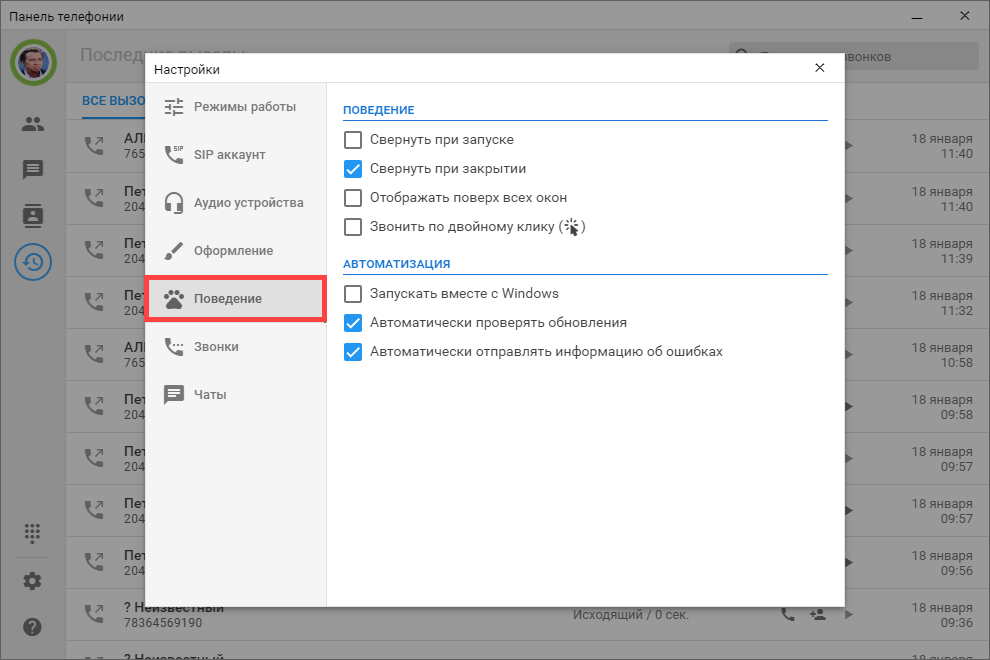Open the Режимы работы settings section
990x660 pixels.
click(235, 107)
